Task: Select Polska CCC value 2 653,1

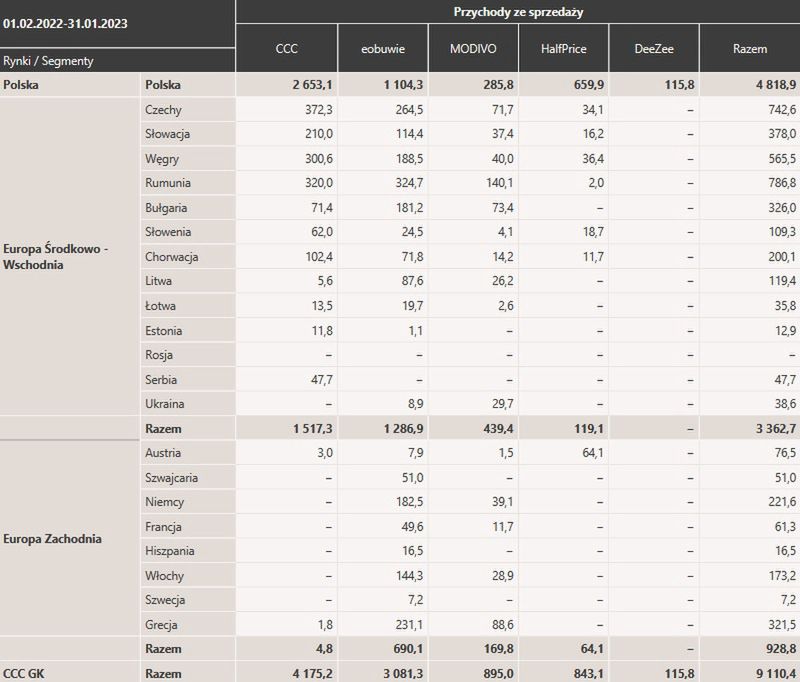Action: click(x=312, y=85)
